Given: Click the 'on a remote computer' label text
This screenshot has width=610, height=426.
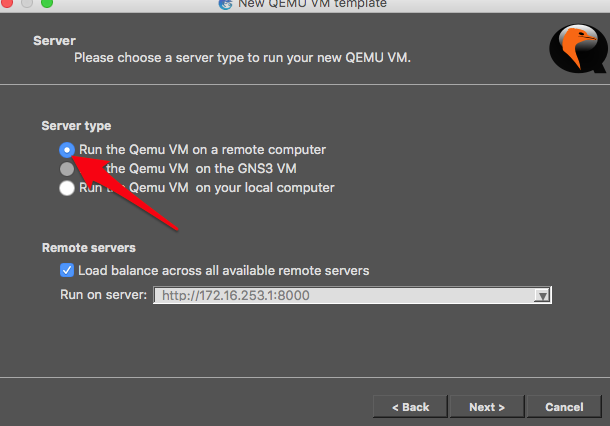Looking at the screenshot, I should pyautogui.click(x=259, y=150).
